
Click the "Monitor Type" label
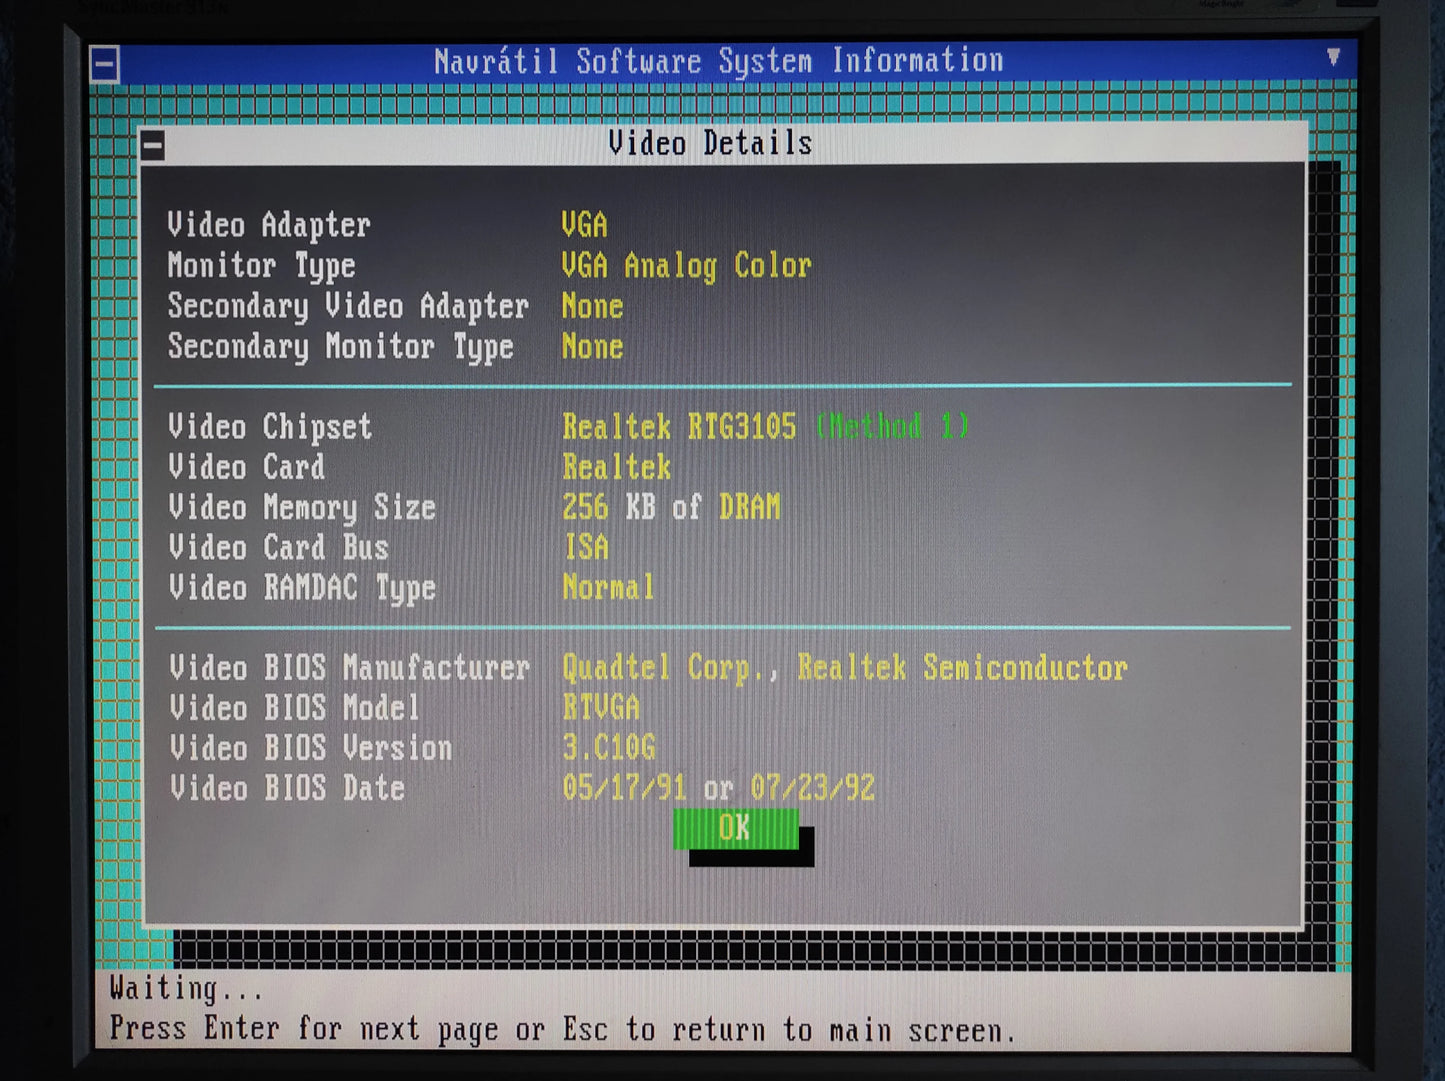click(x=261, y=266)
